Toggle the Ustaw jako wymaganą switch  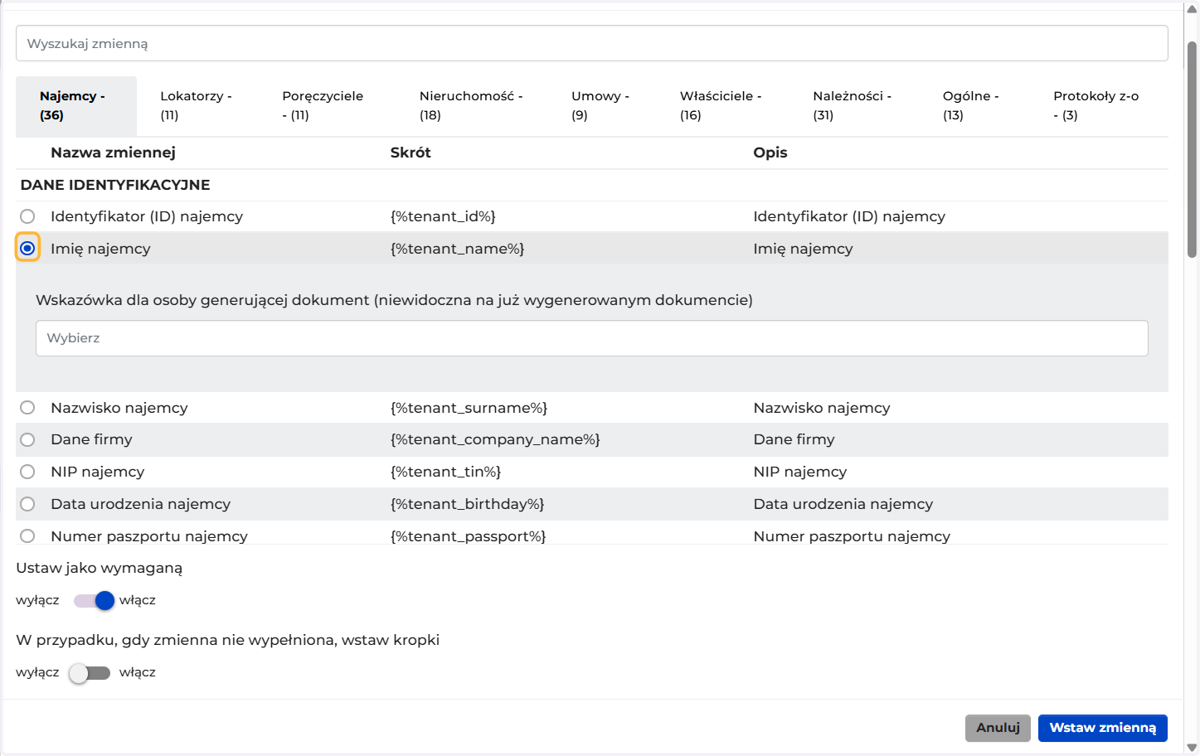click(x=94, y=600)
